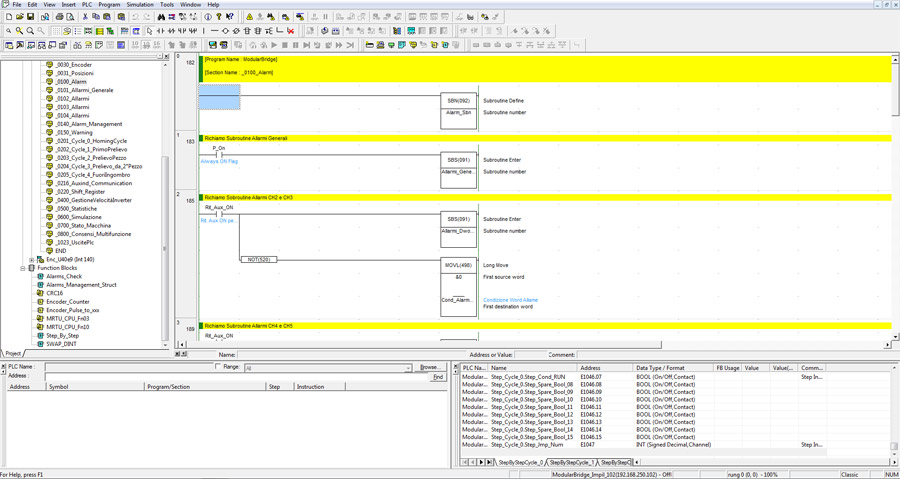Click the Print icon in the toolbar

[59, 17]
